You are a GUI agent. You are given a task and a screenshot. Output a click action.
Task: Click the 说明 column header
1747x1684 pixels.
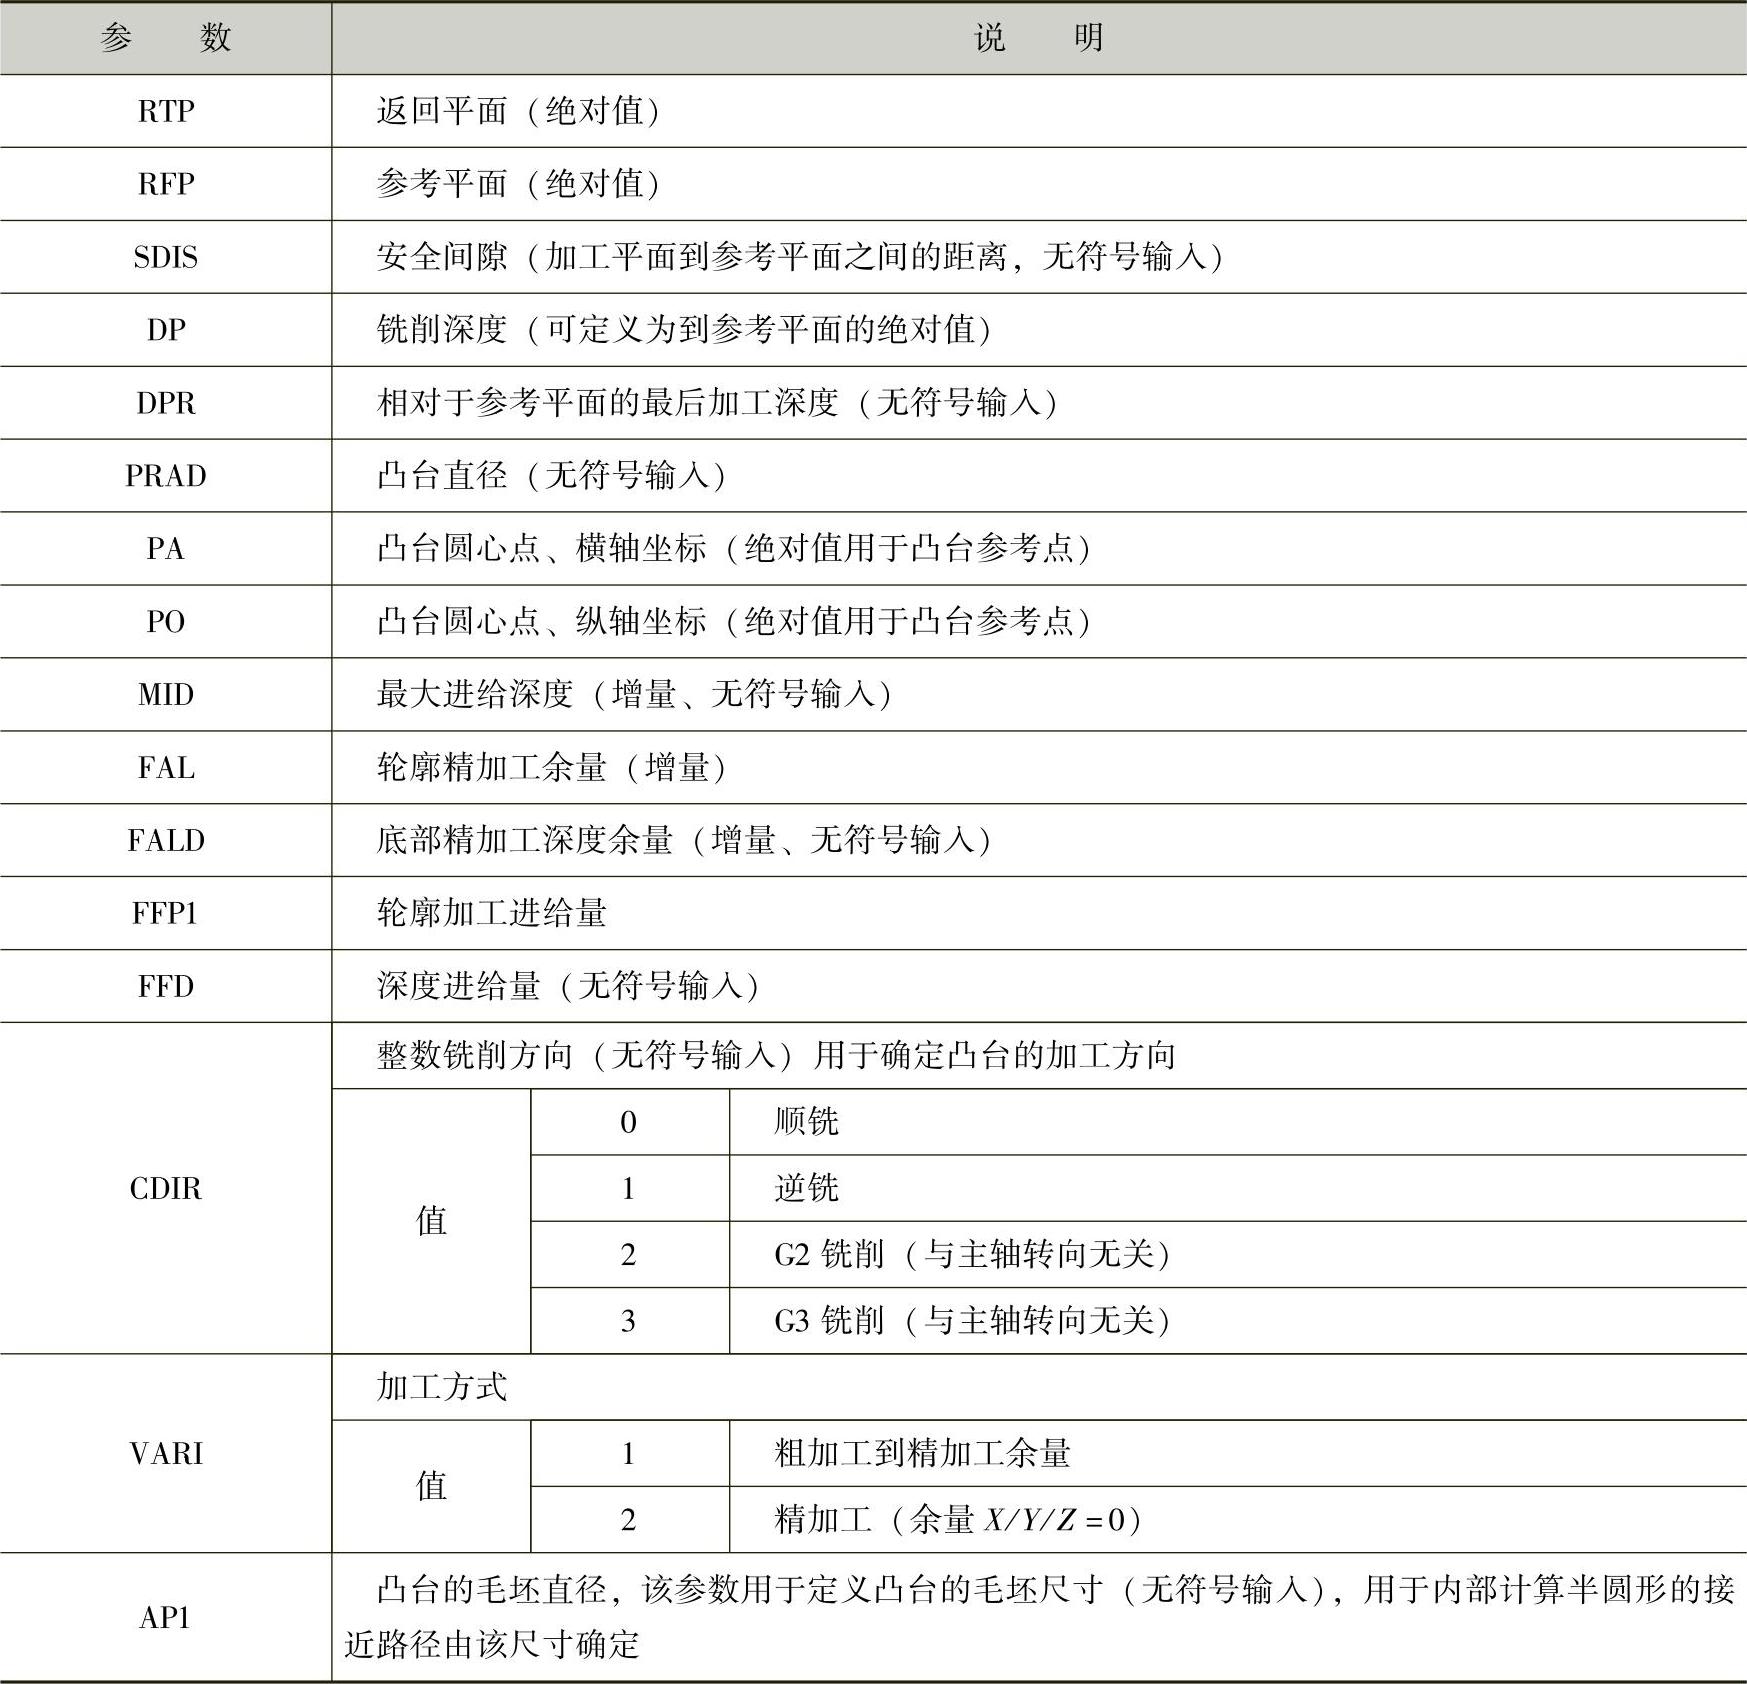[x=1039, y=38]
